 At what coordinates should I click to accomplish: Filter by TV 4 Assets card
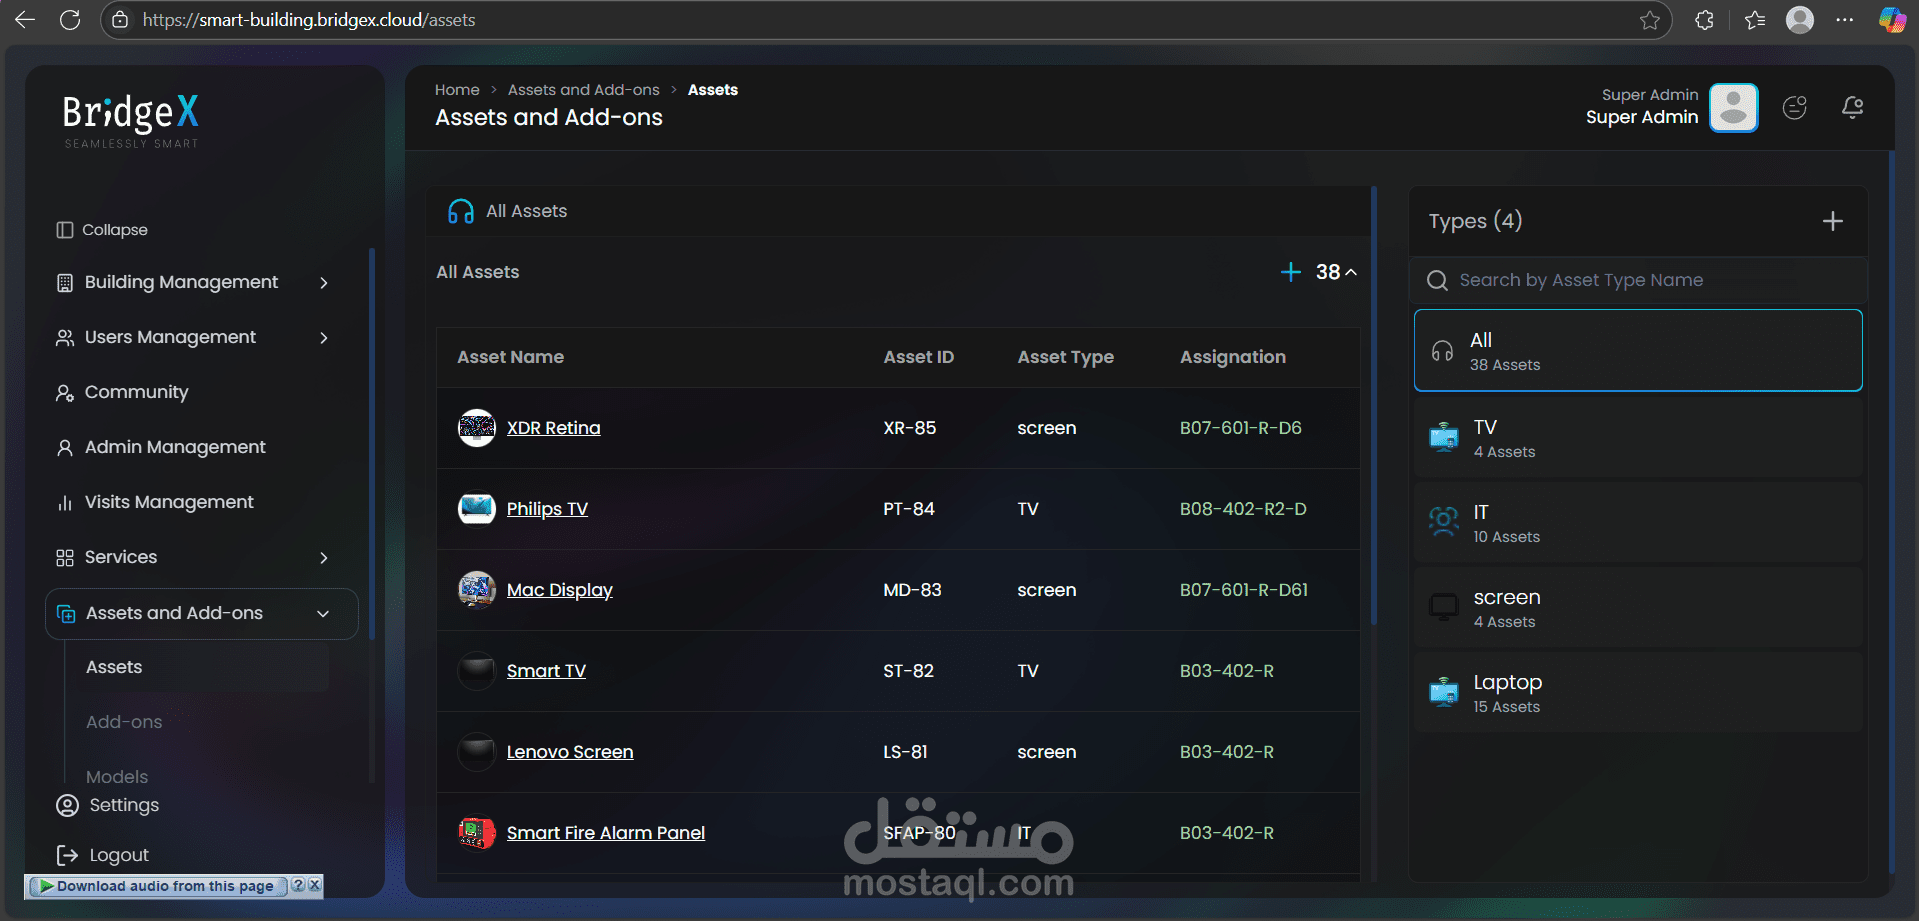click(1638, 438)
